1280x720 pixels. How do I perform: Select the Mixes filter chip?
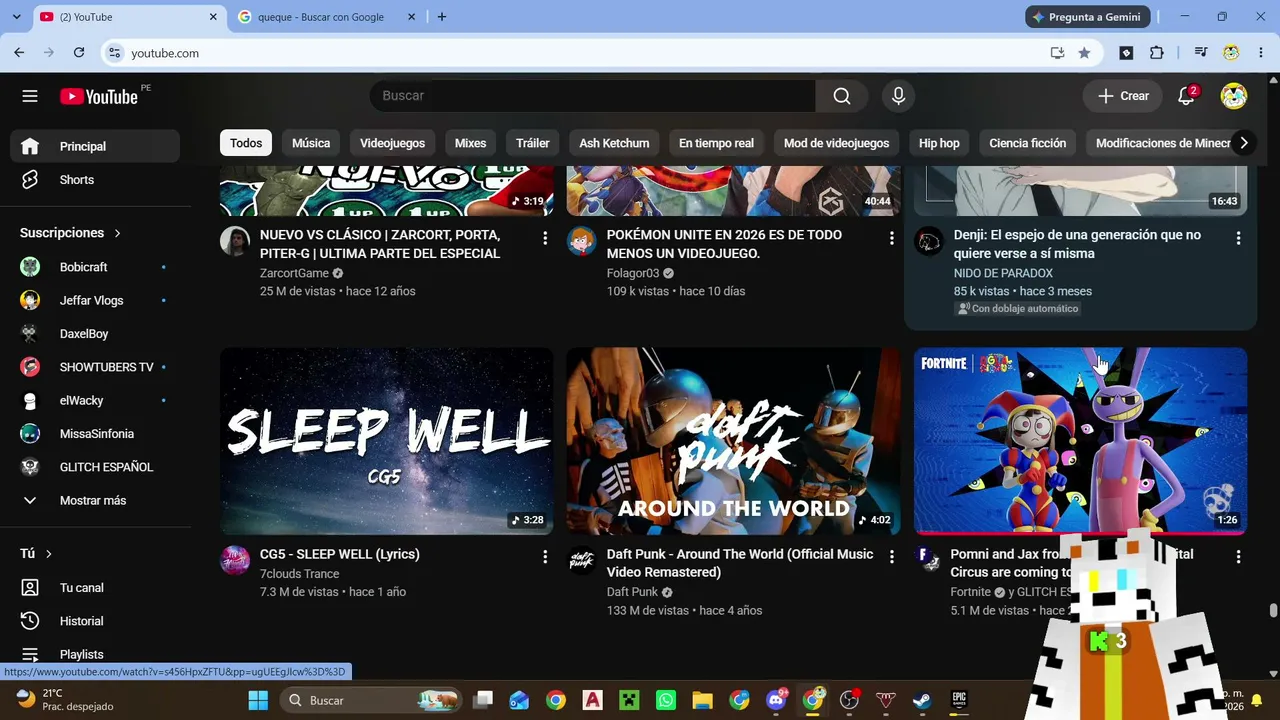click(x=470, y=143)
